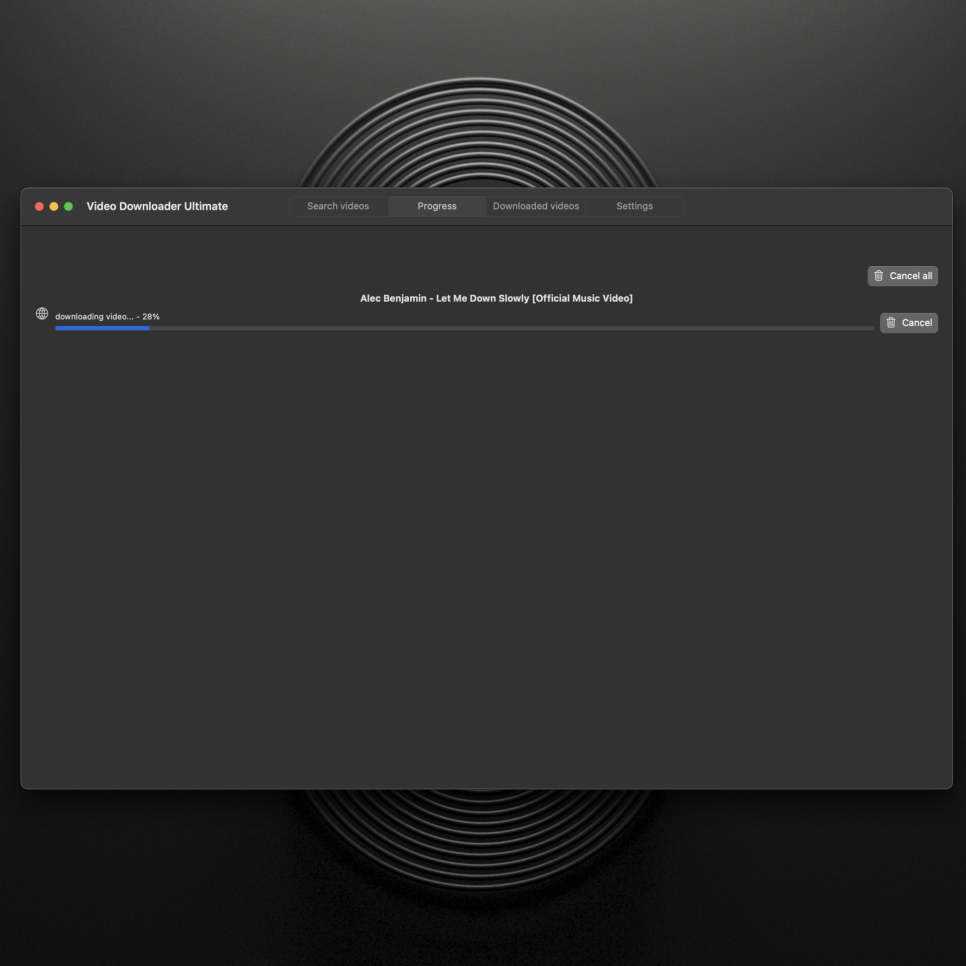Maximize the window with the green button
Image resolution: width=966 pixels, height=966 pixels.
pyautogui.click(x=69, y=206)
